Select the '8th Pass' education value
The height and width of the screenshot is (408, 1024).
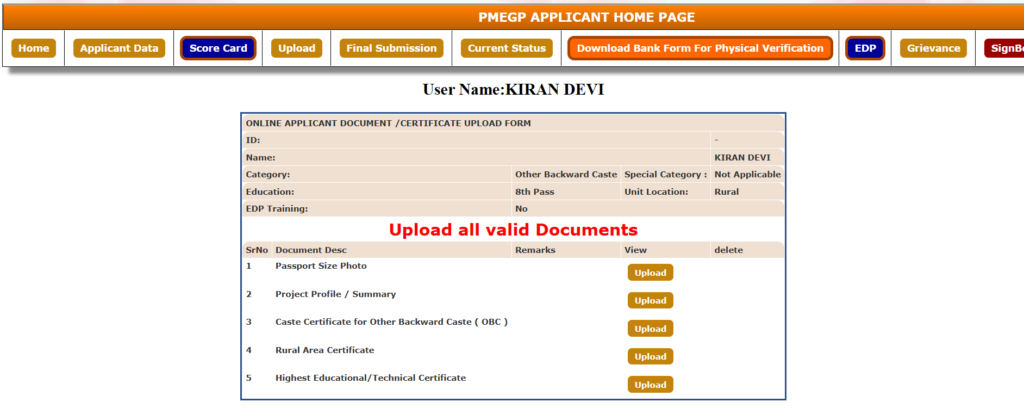coord(534,192)
